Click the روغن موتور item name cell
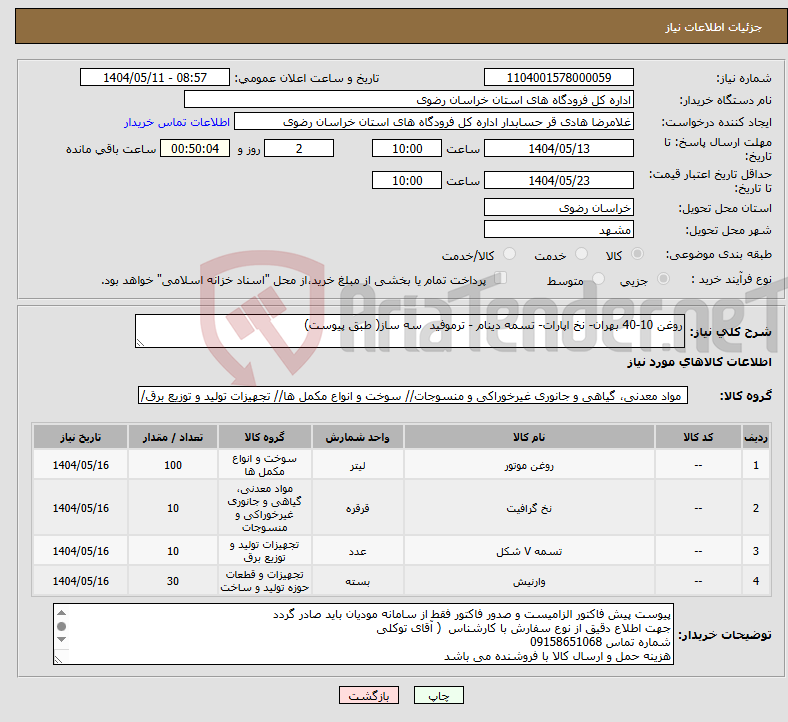 pos(529,465)
